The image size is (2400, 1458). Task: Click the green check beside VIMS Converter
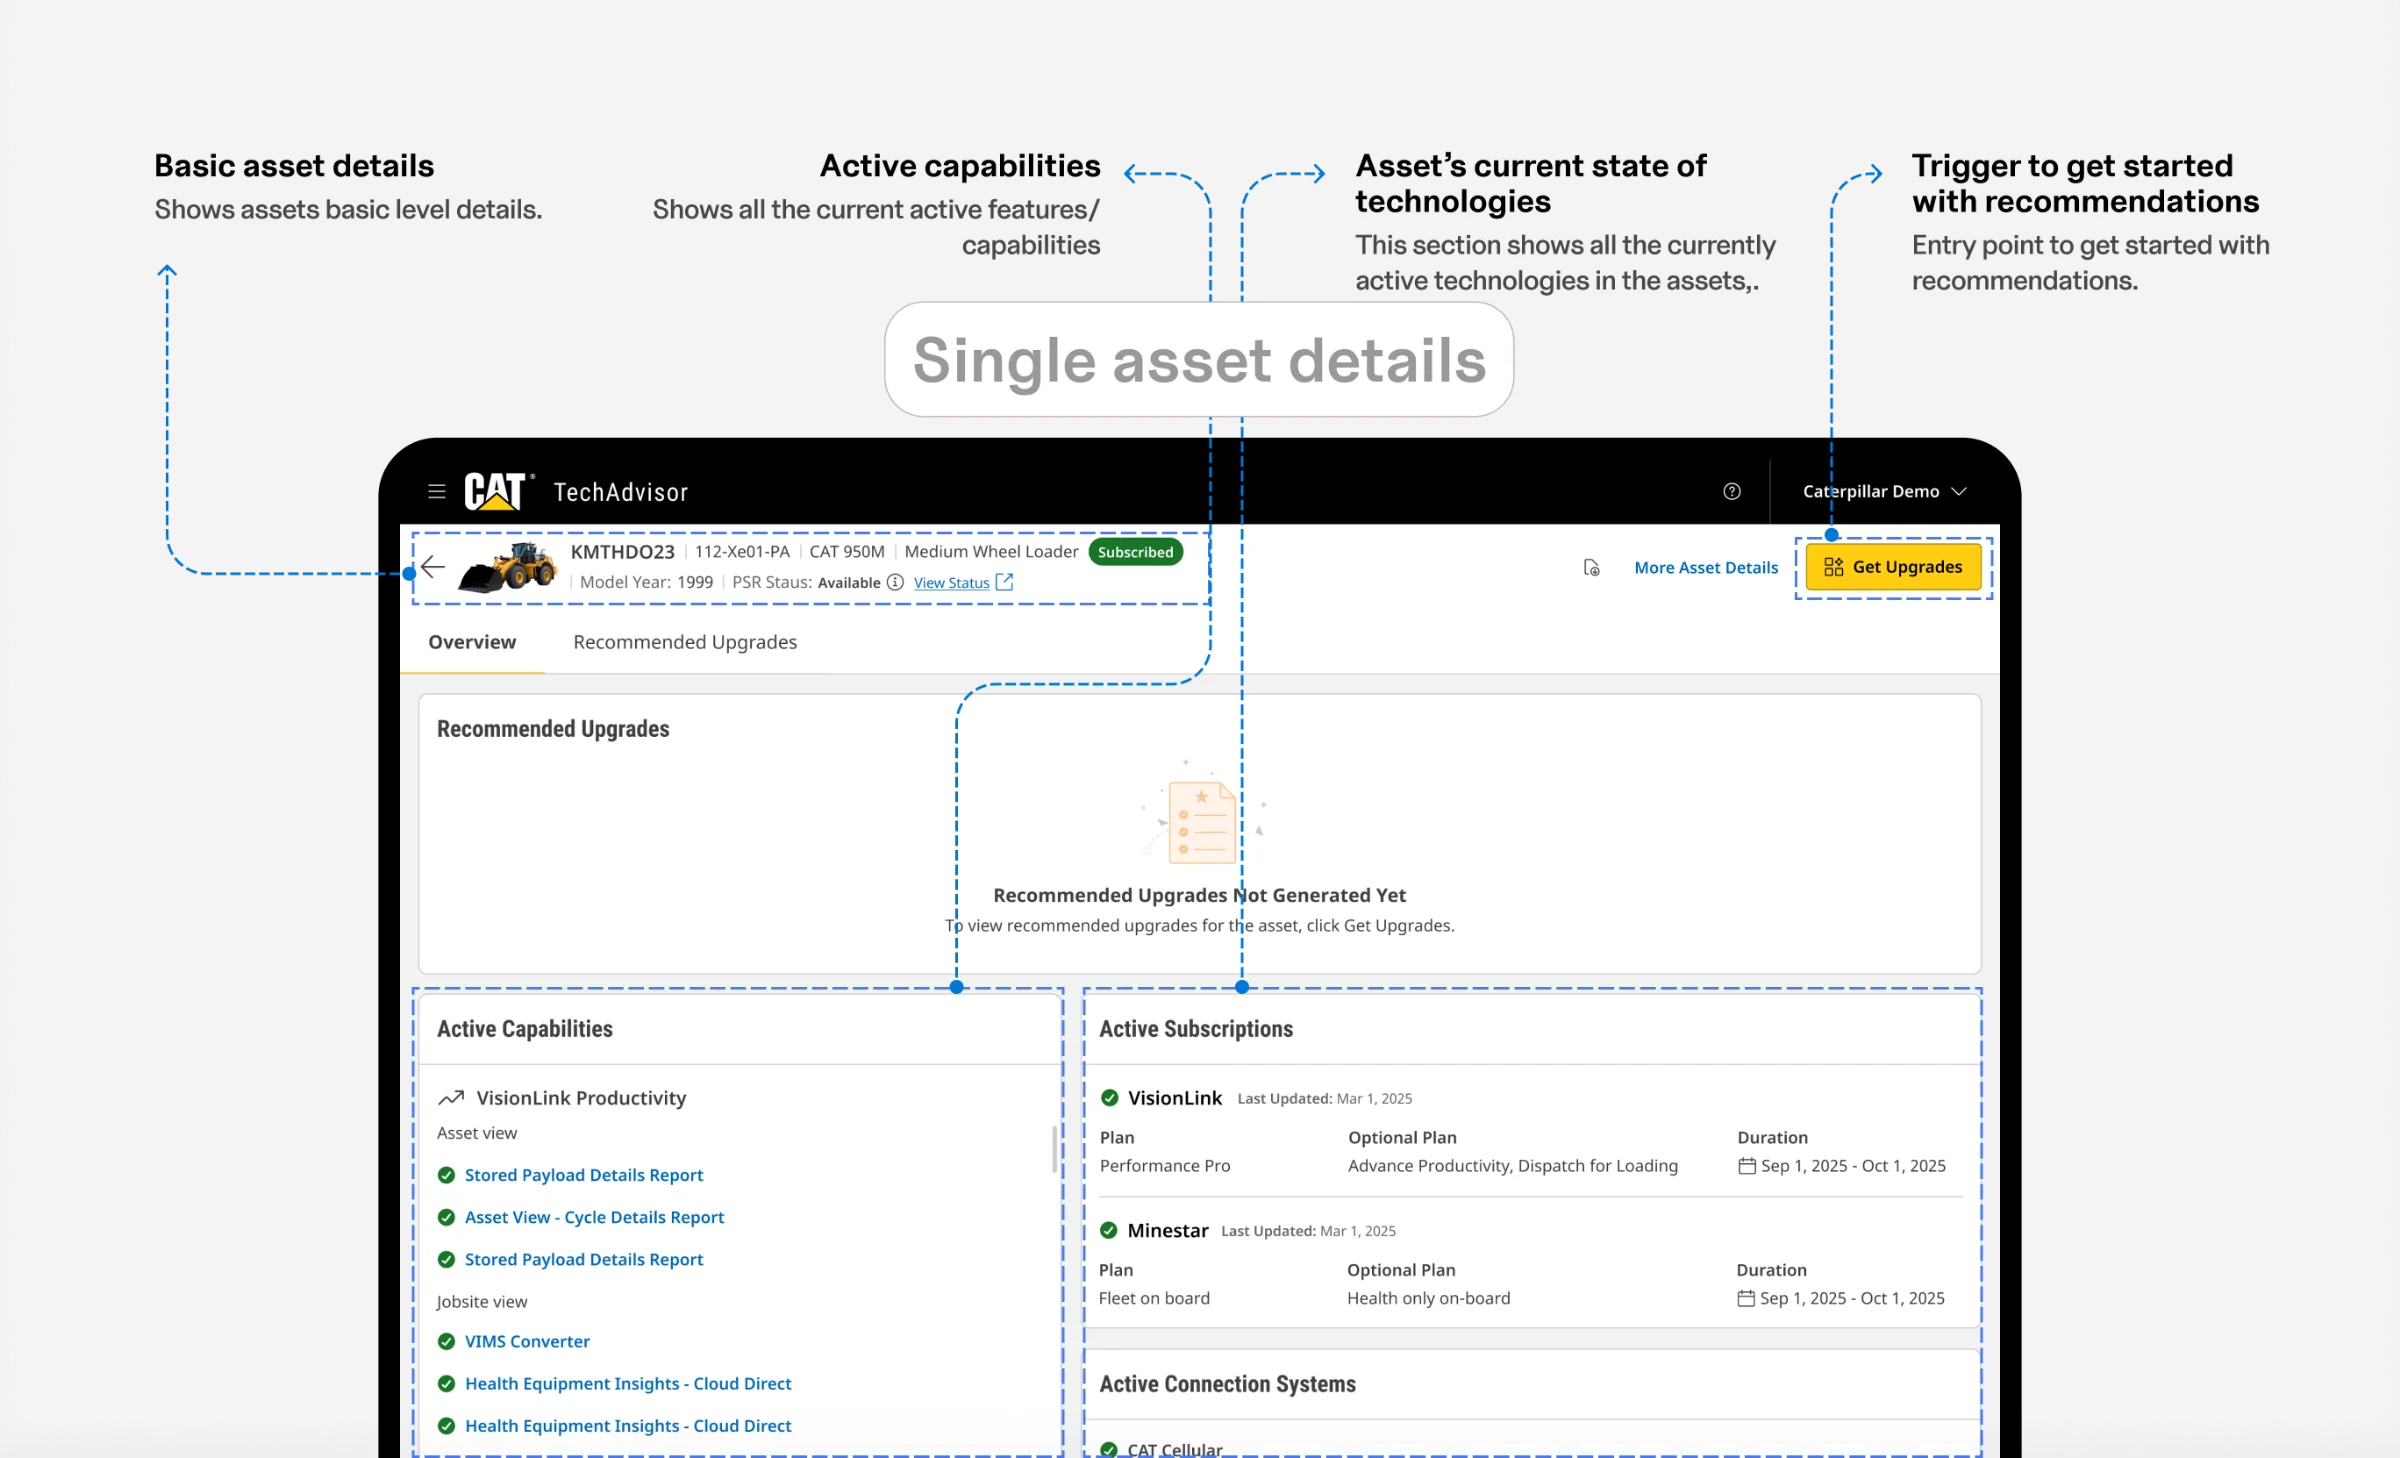[x=446, y=1341]
